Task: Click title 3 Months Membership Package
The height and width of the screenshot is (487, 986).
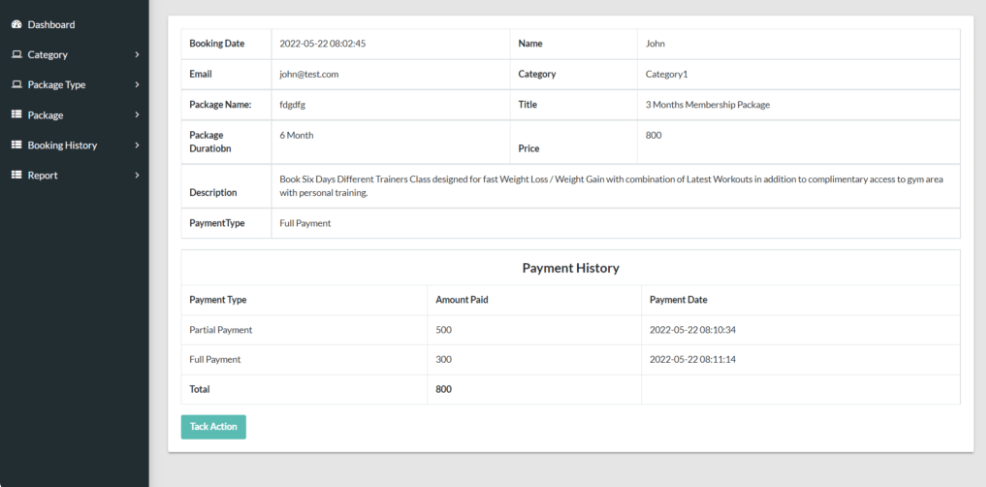Action: pyautogui.click(x=707, y=105)
